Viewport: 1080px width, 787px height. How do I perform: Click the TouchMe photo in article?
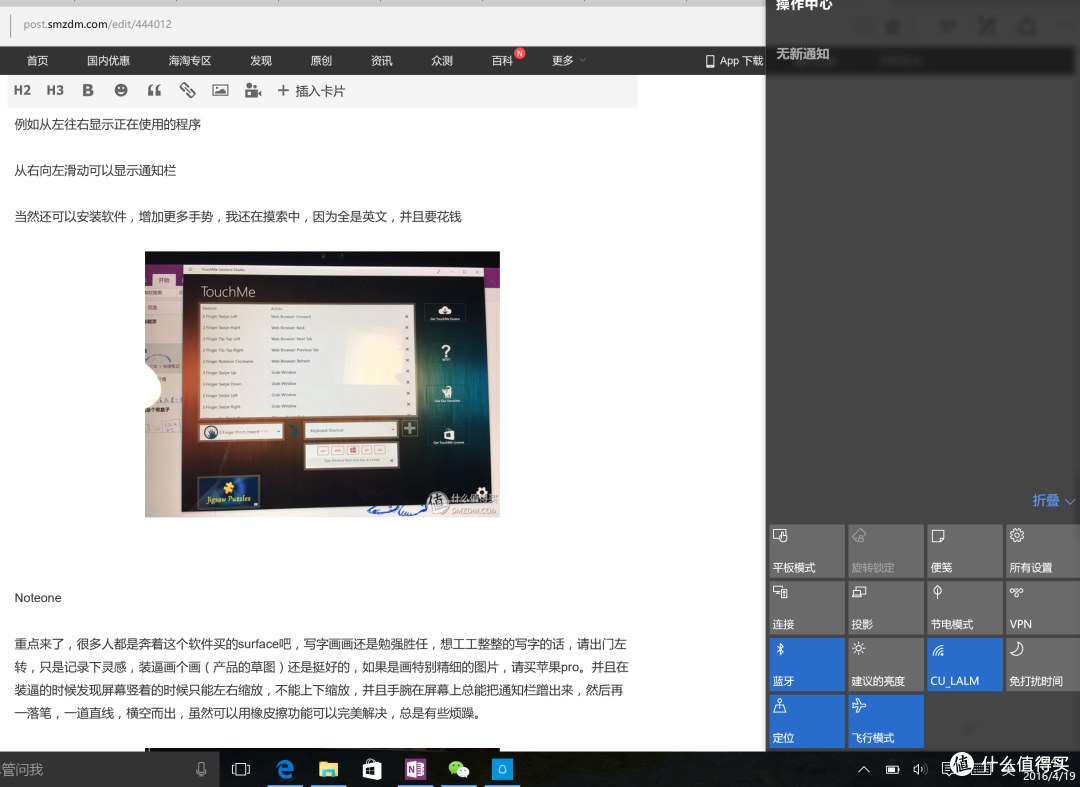click(322, 384)
